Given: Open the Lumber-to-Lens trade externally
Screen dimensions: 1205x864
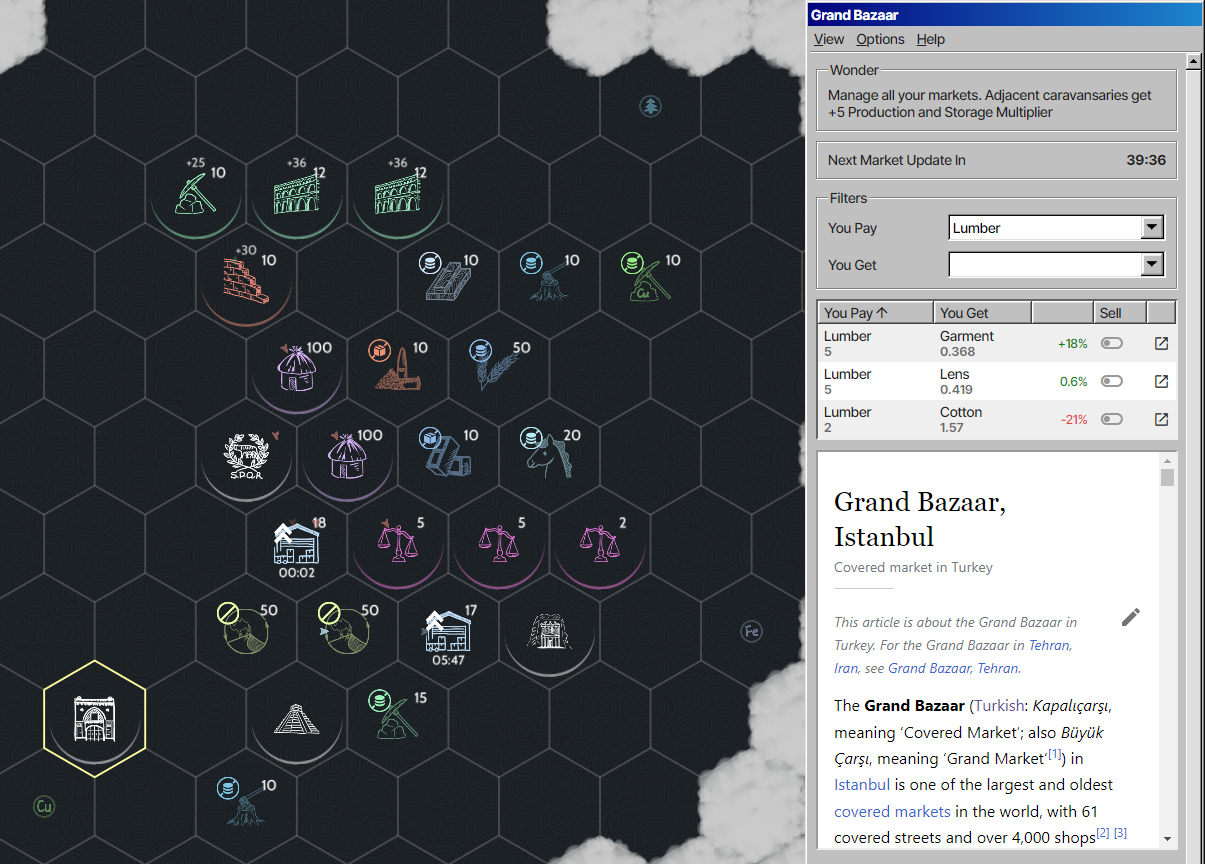Looking at the screenshot, I should click(1161, 381).
